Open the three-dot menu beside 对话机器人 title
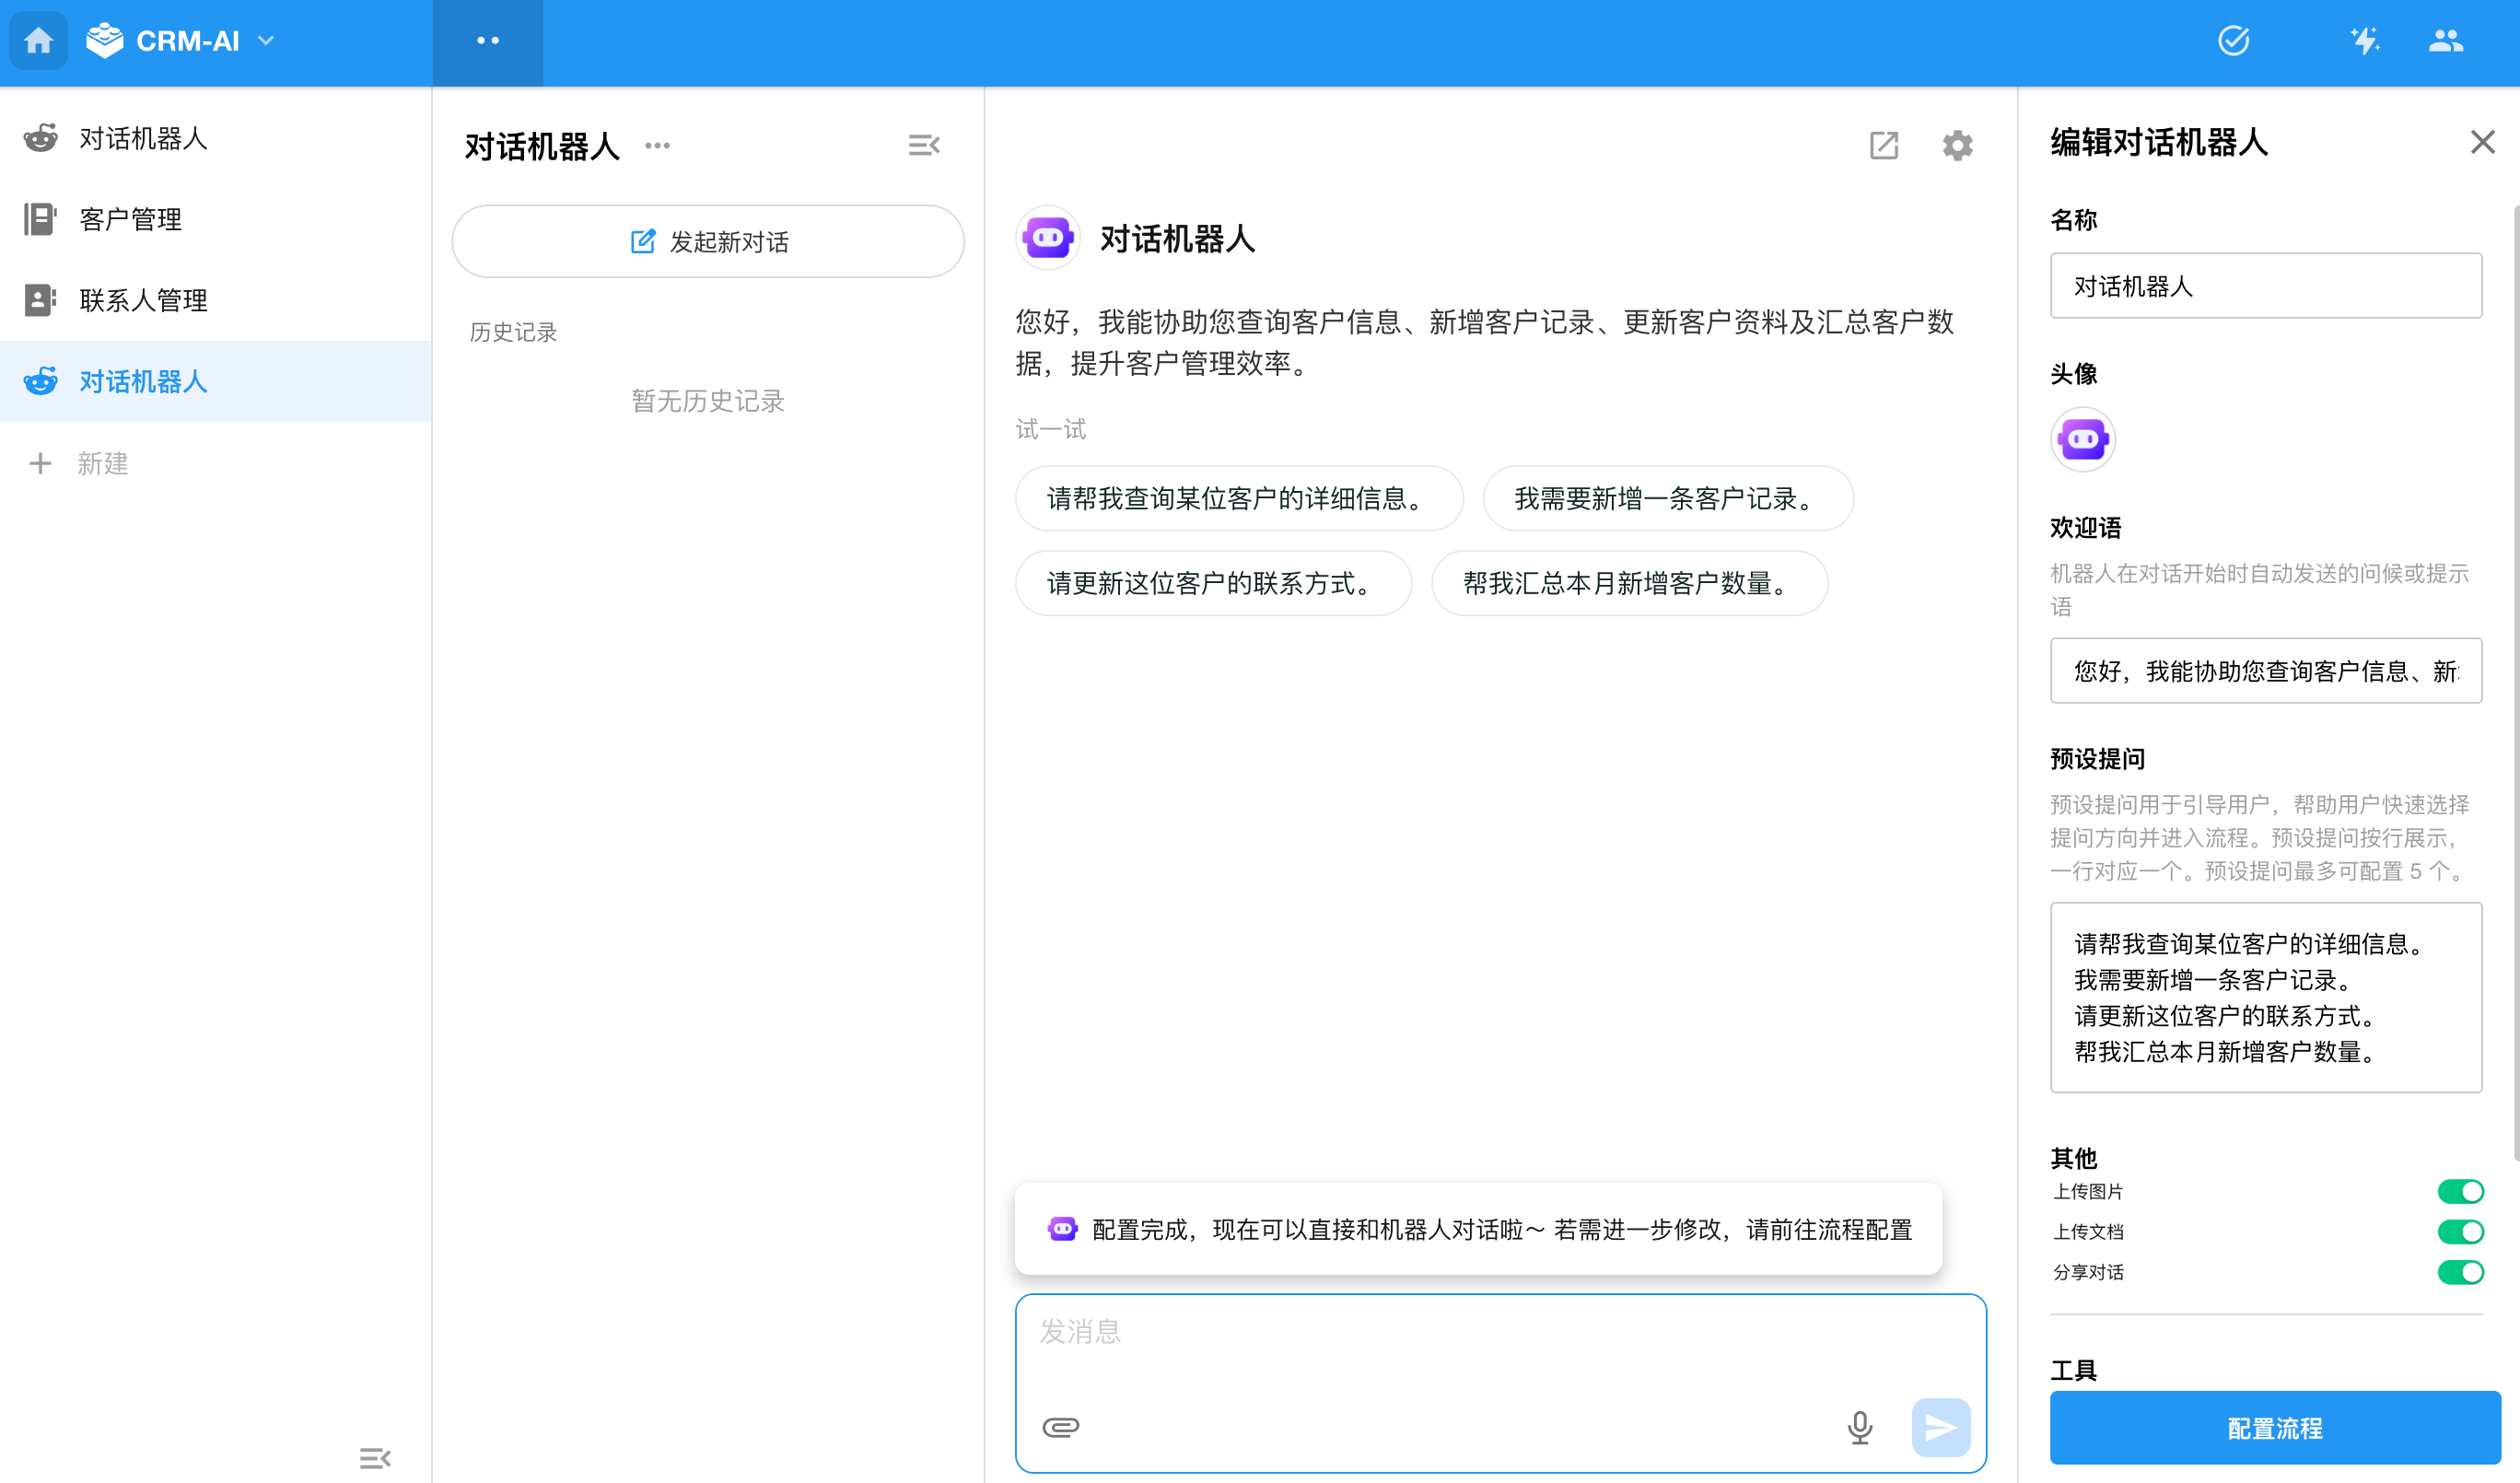Viewport: 2520px width, 1483px height. tap(657, 146)
